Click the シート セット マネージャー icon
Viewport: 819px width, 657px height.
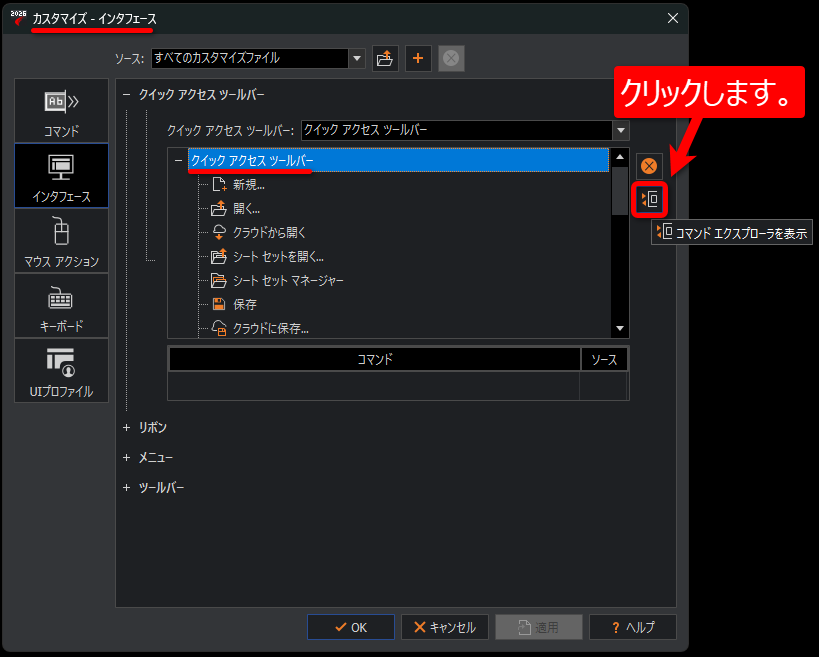point(219,280)
